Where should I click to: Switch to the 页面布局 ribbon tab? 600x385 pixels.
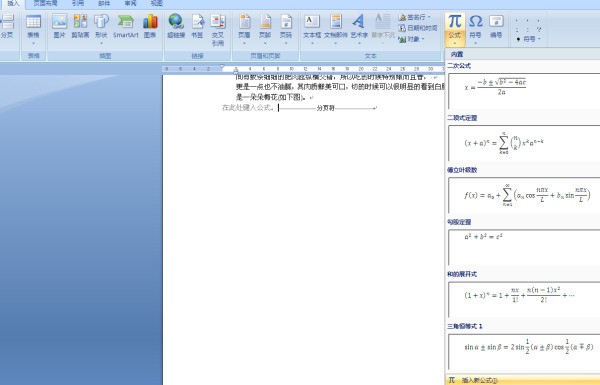tap(46, 4)
